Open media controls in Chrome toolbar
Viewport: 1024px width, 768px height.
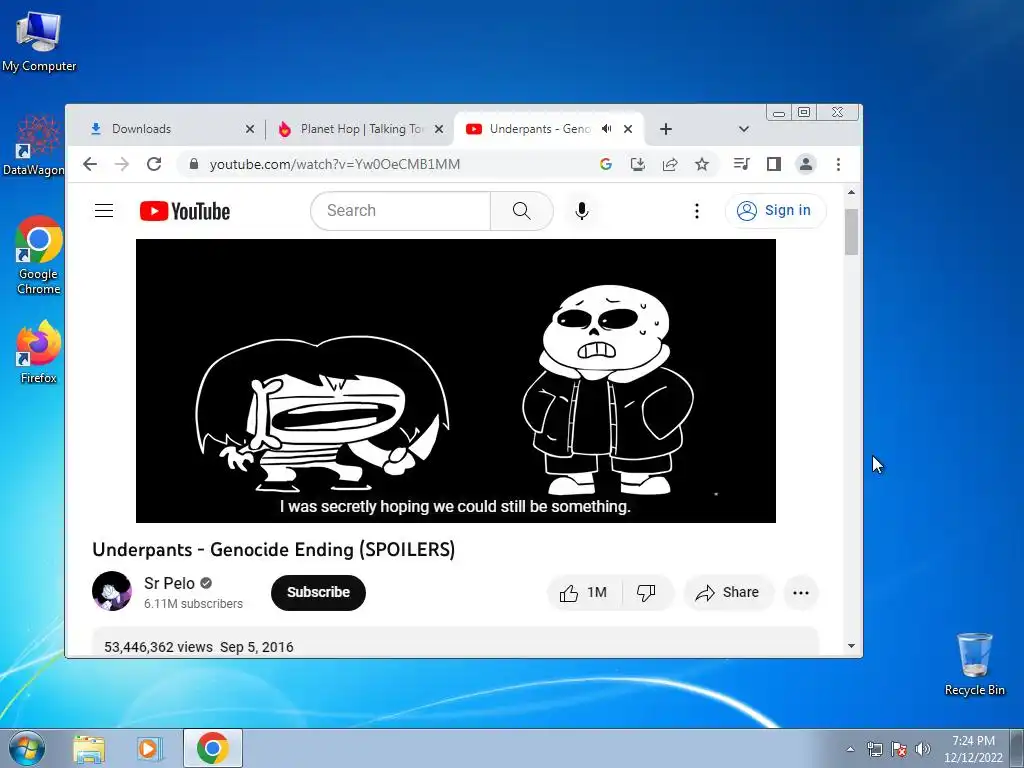pos(742,164)
